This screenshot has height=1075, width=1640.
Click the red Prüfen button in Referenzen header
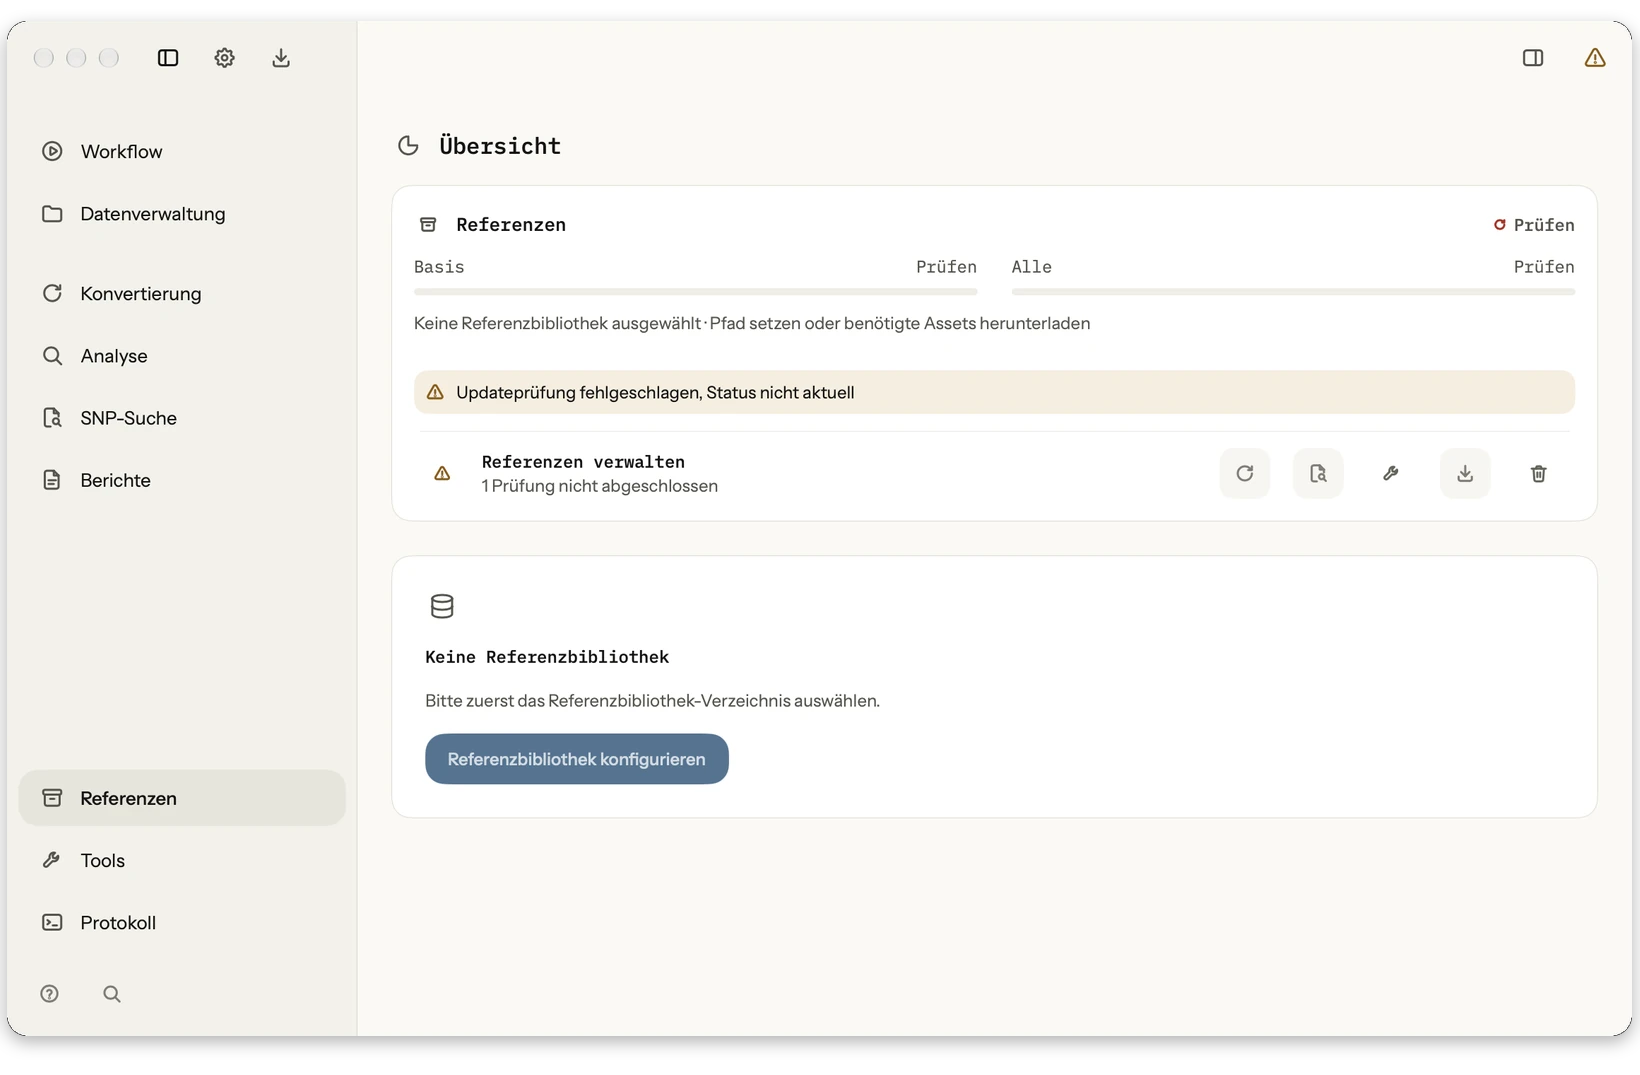pyautogui.click(x=1534, y=225)
